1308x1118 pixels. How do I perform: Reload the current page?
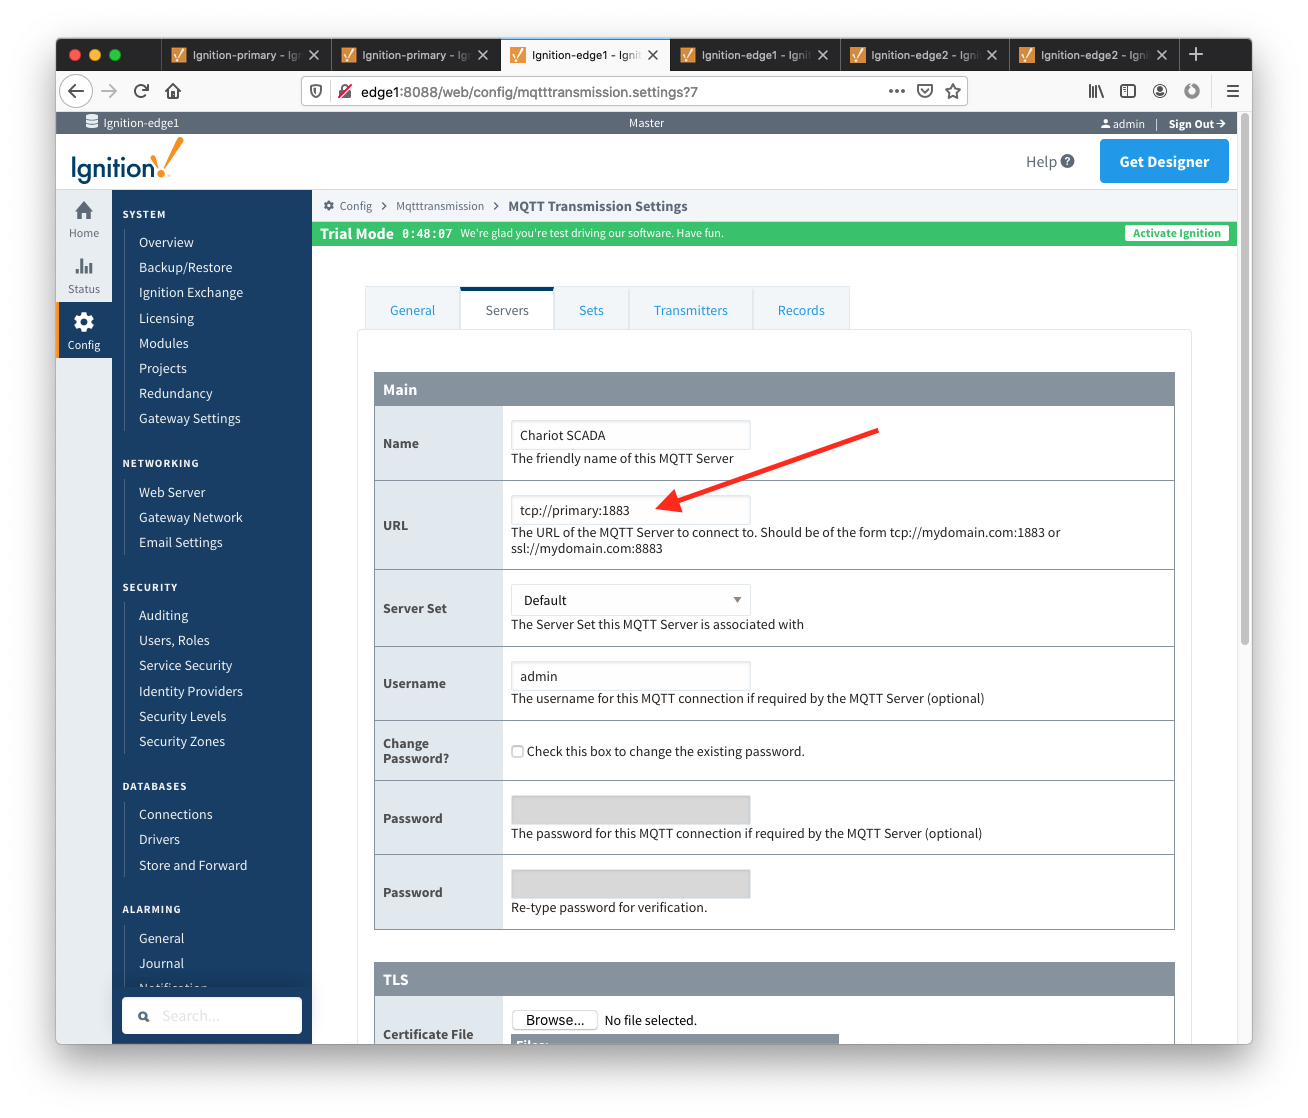(141, 91)
